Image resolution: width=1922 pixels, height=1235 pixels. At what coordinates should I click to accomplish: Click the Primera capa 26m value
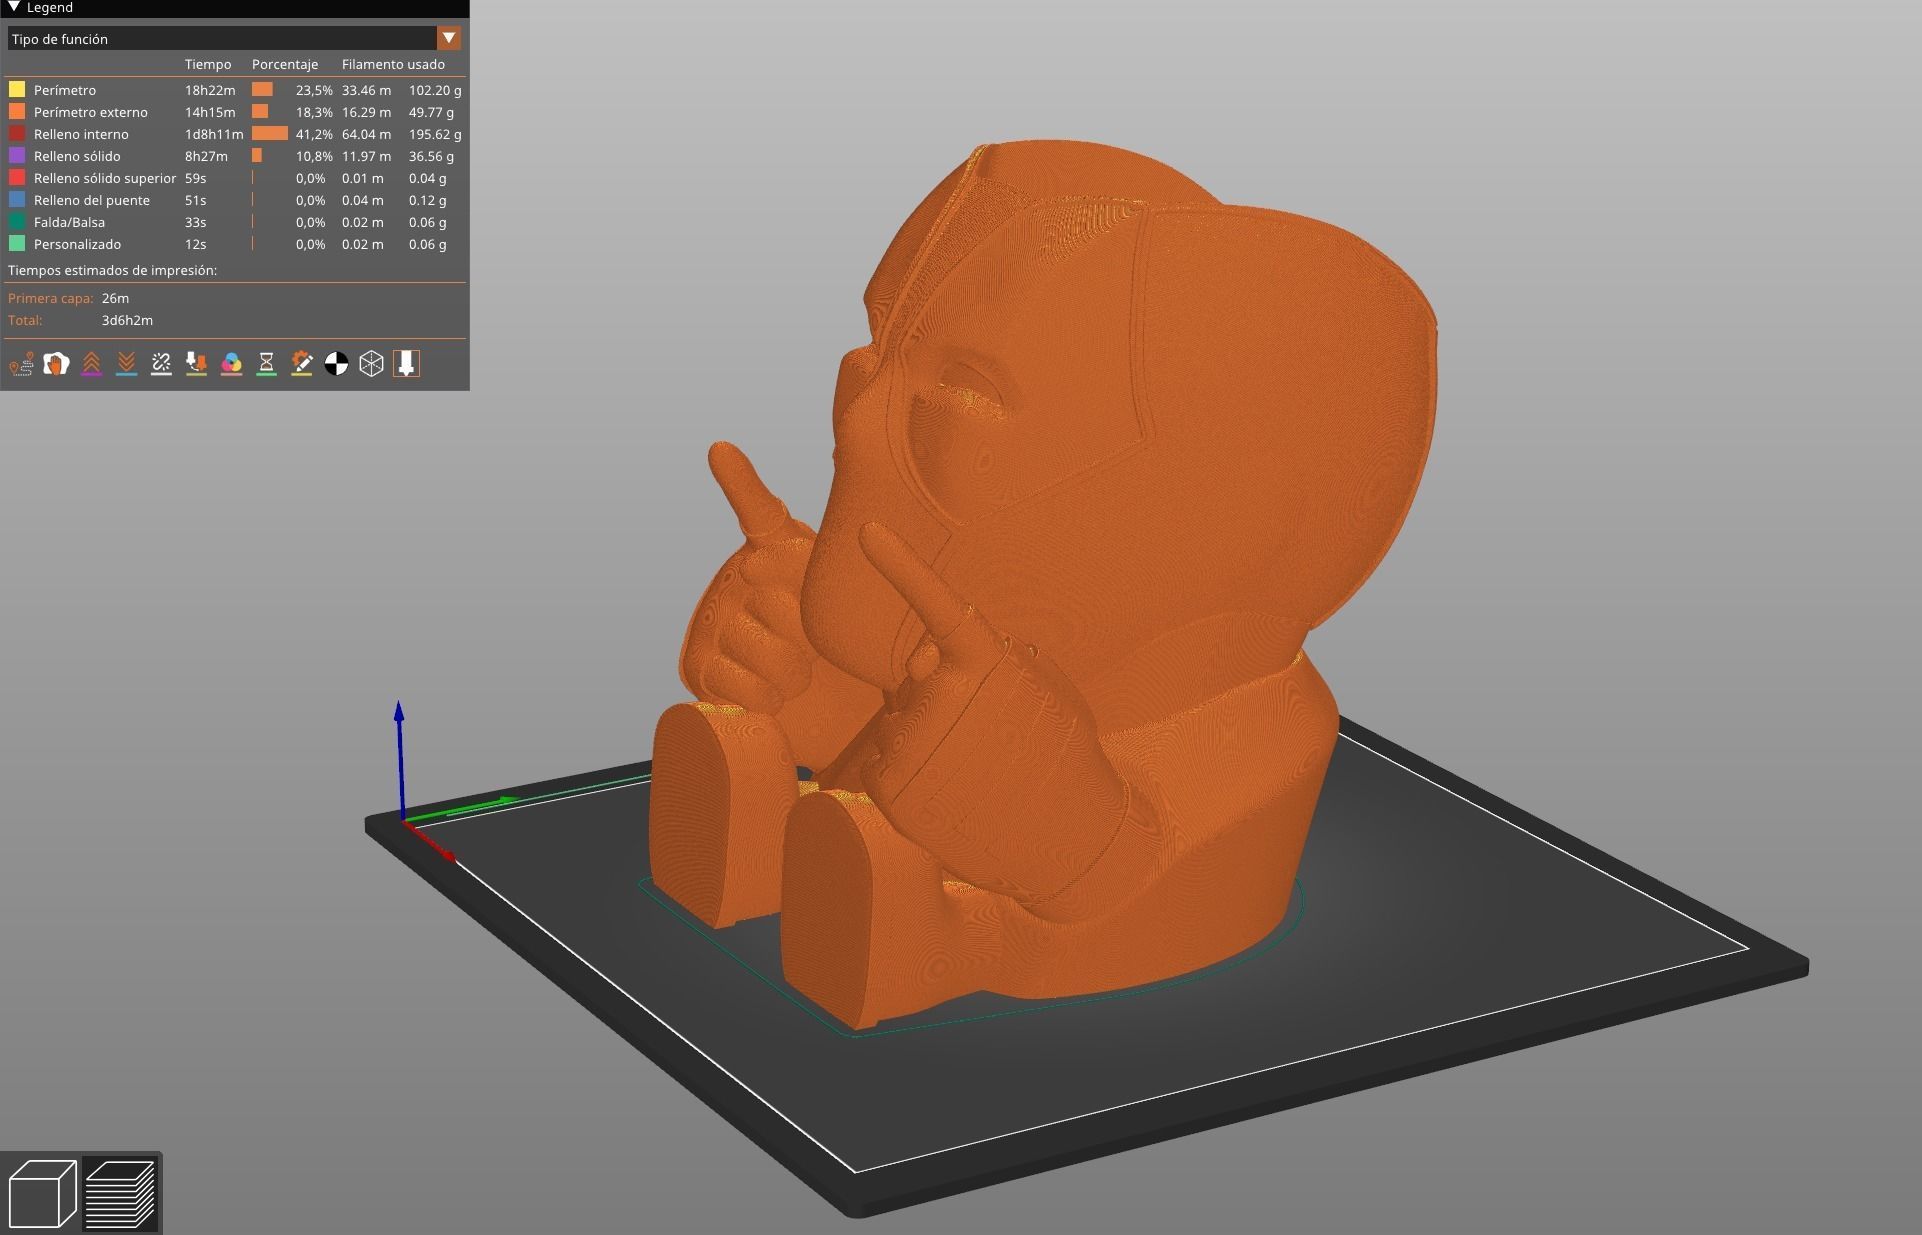coord(115,298)
